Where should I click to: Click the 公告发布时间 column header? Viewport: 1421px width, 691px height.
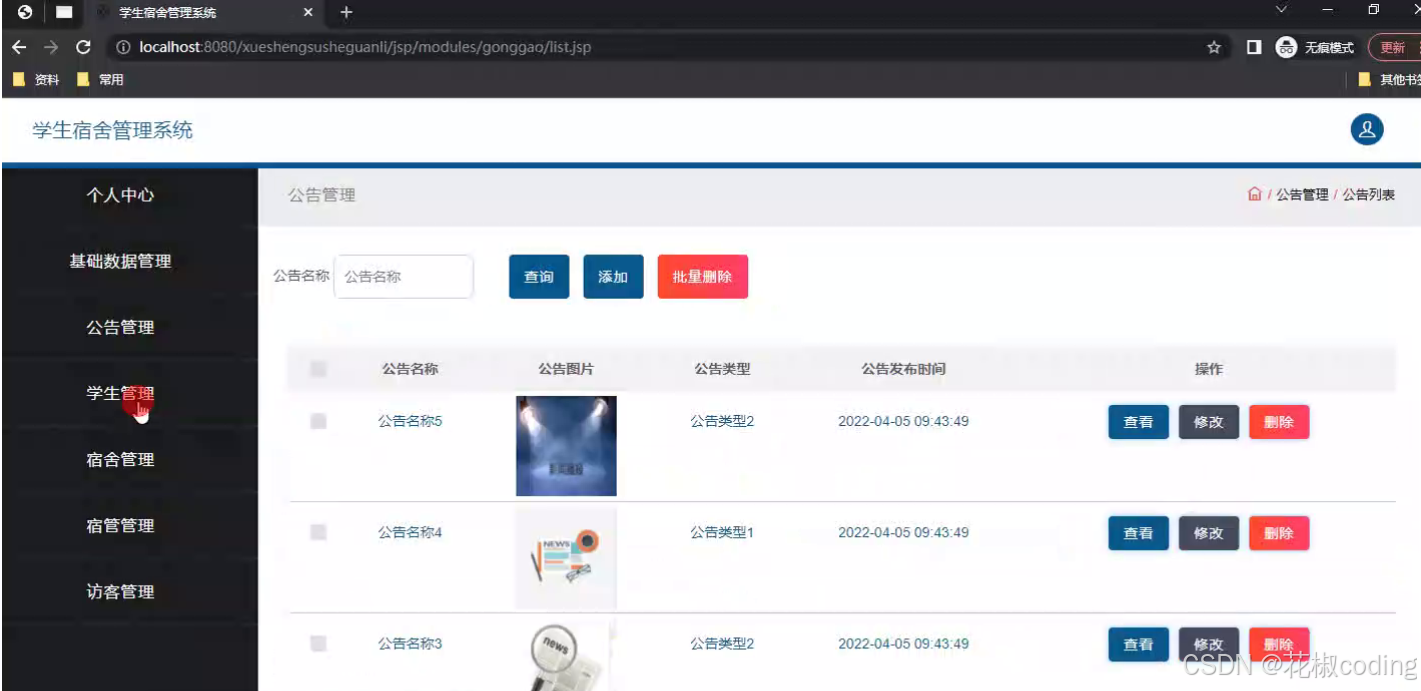(x=903, y=369)
